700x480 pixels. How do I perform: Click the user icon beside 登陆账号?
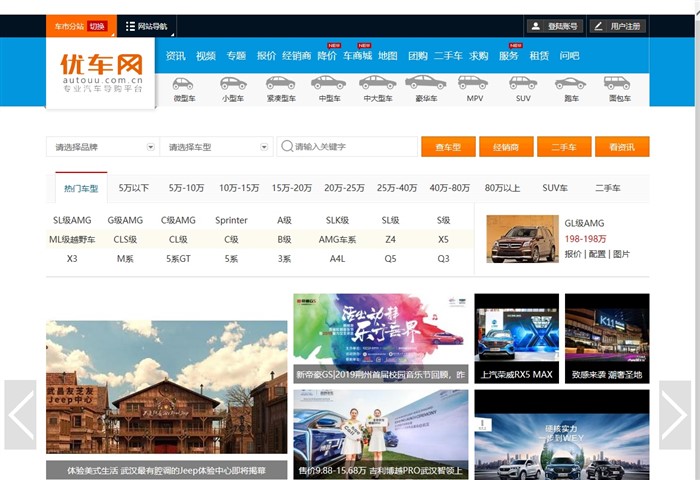click(x=536, y=26)
